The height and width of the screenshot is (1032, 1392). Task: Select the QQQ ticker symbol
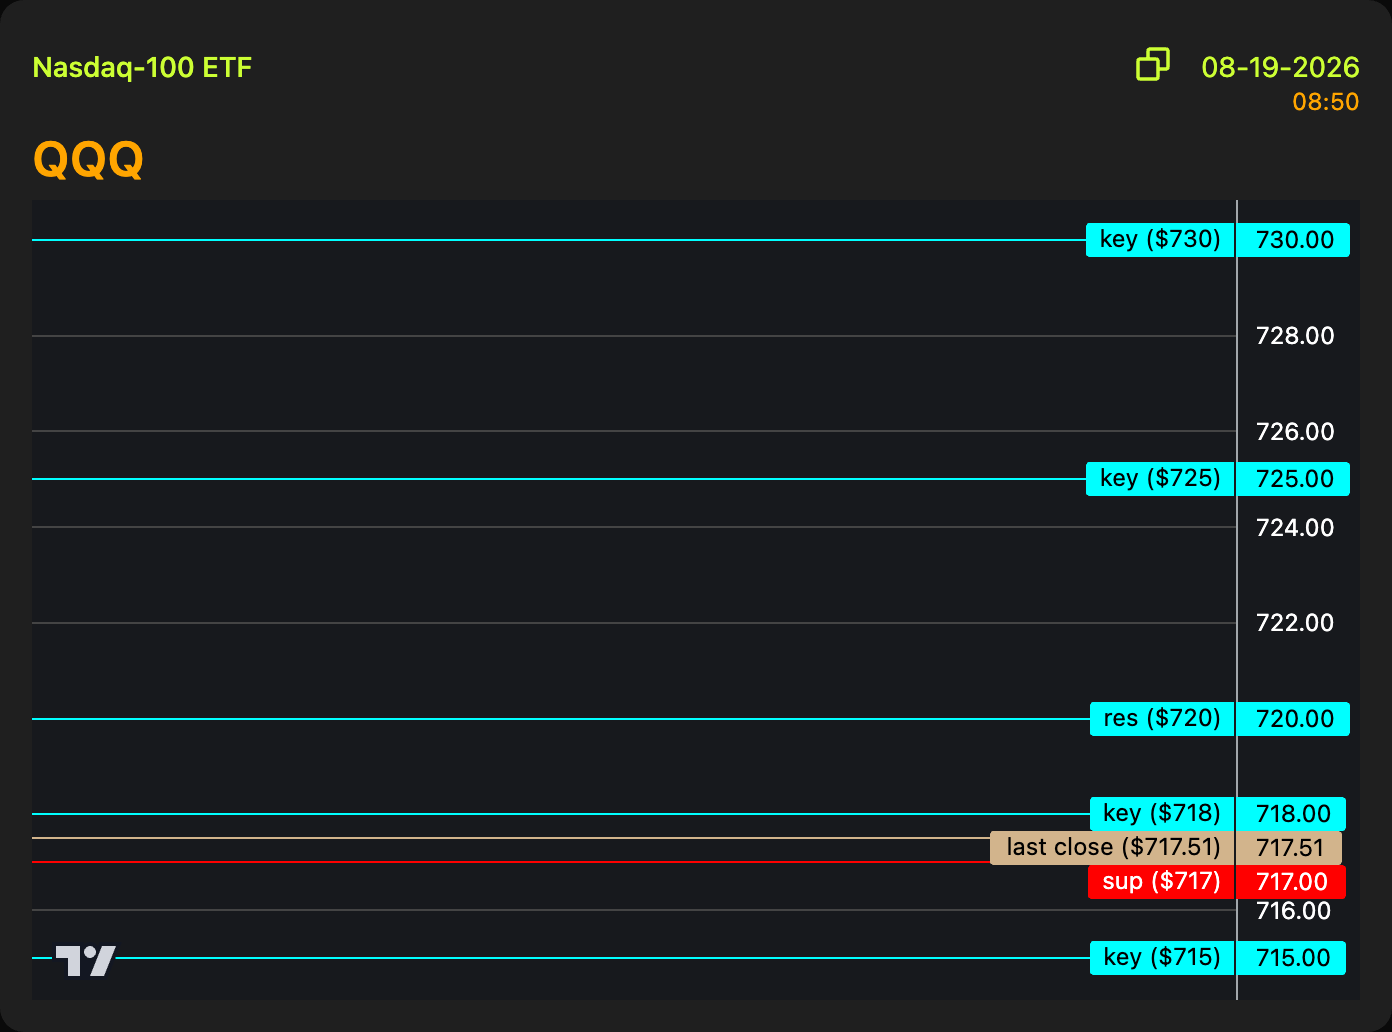click(x=88, y=159)
